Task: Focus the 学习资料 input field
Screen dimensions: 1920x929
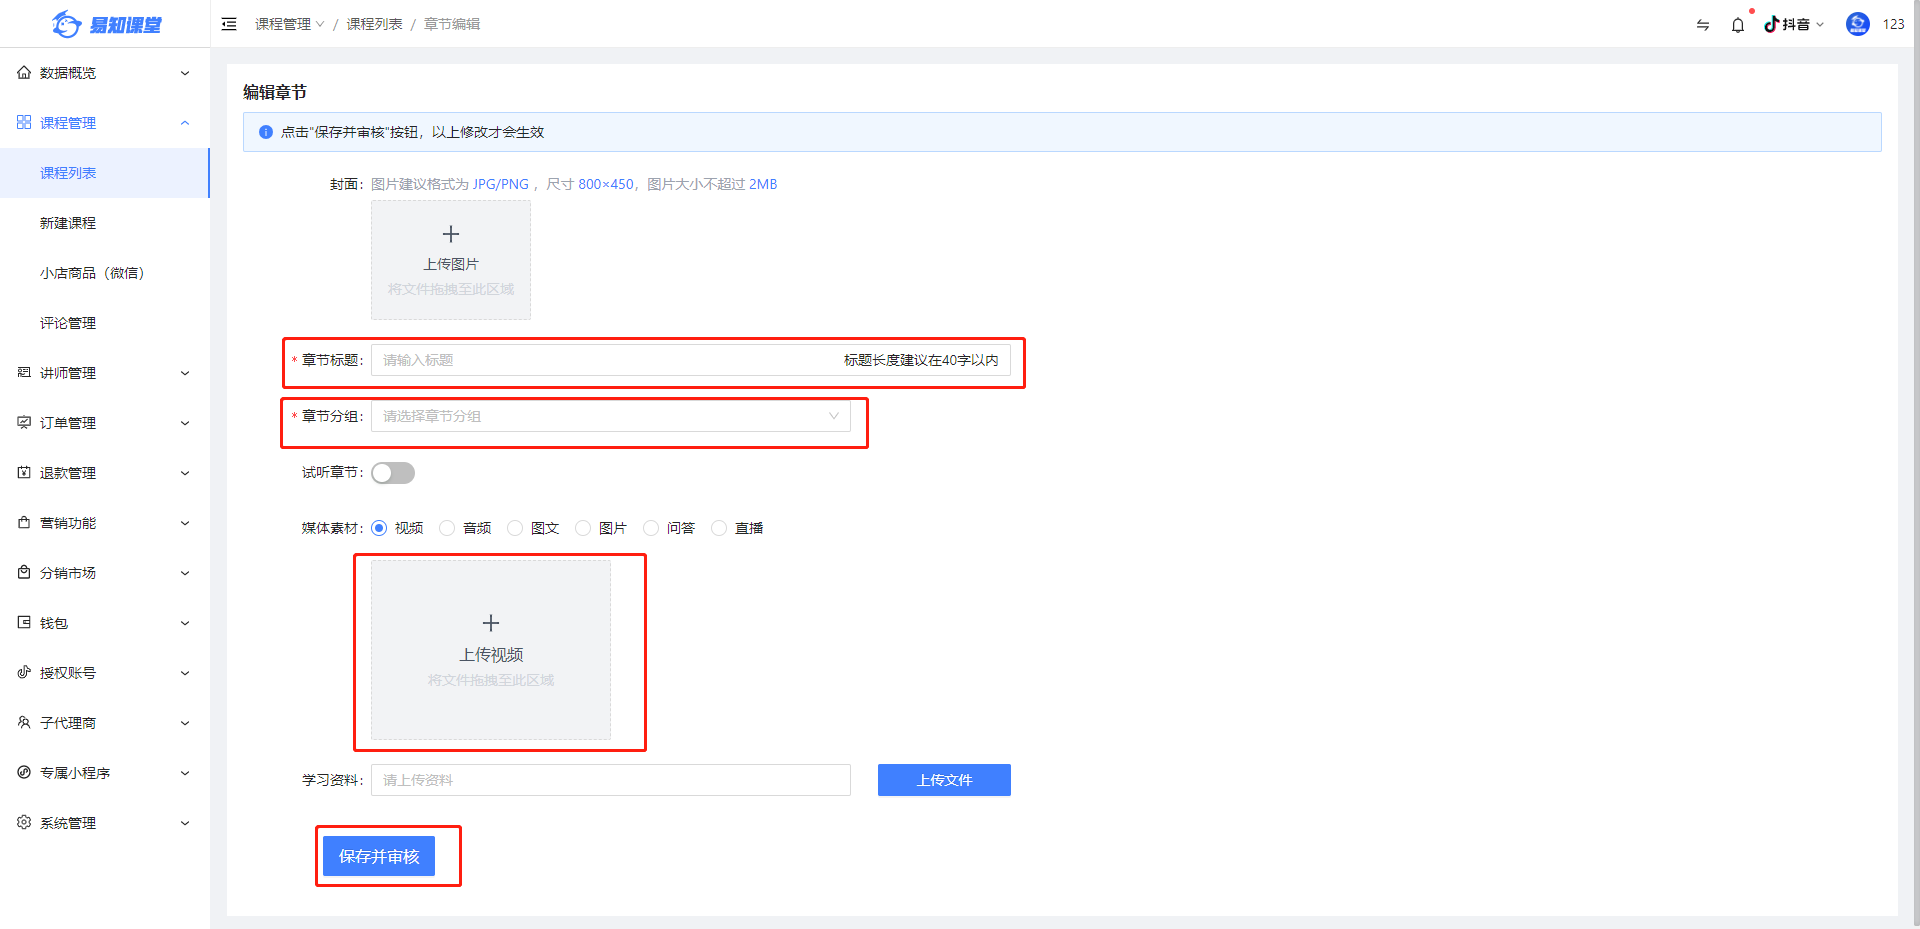Action: [611, 780]
